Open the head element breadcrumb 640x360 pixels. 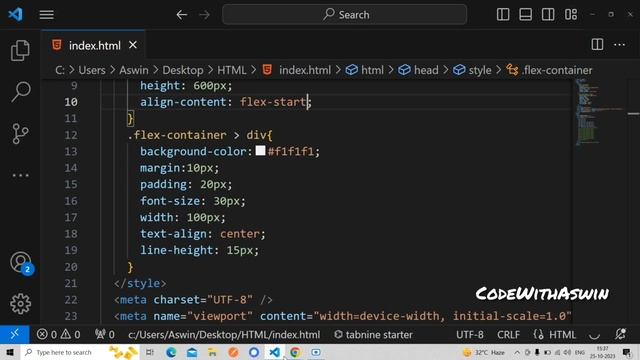418,70
